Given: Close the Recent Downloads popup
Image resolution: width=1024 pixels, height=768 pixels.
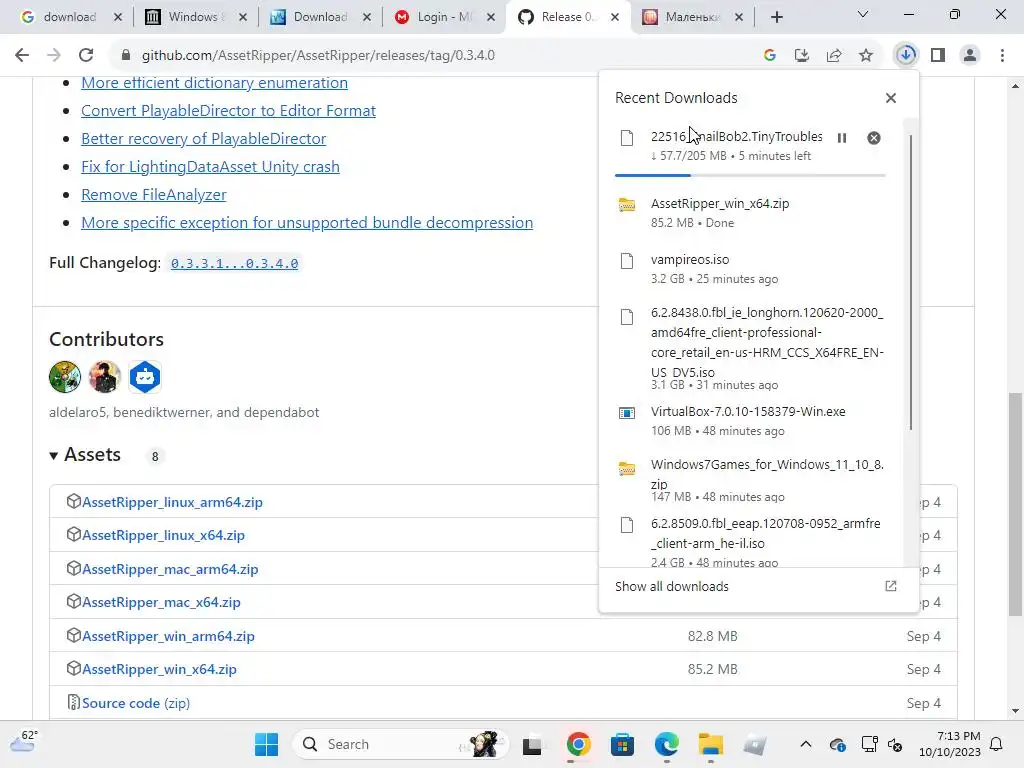Looking at the screenshot, I should coord(891,98).
